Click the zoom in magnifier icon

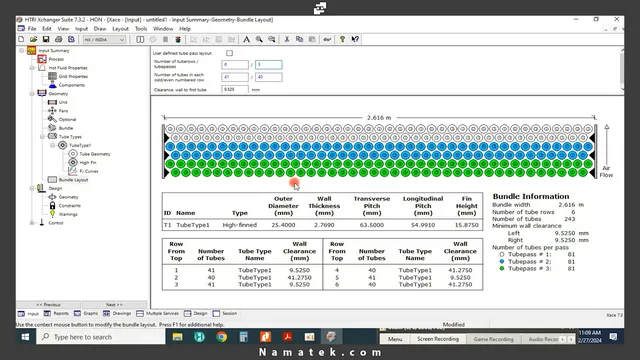[x=259, y=39]
